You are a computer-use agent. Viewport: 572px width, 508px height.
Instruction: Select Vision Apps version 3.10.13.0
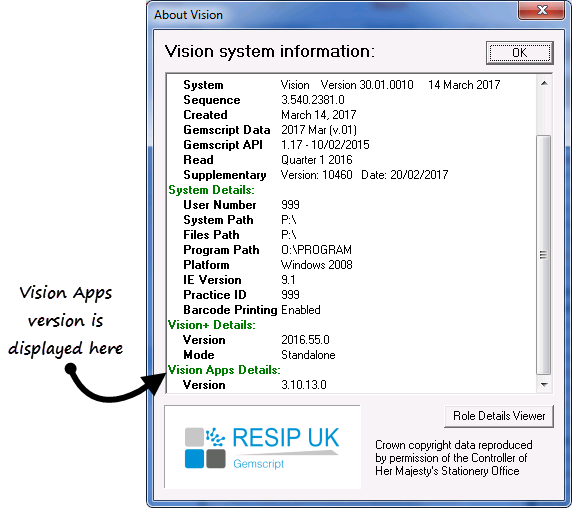click(304, 385)
